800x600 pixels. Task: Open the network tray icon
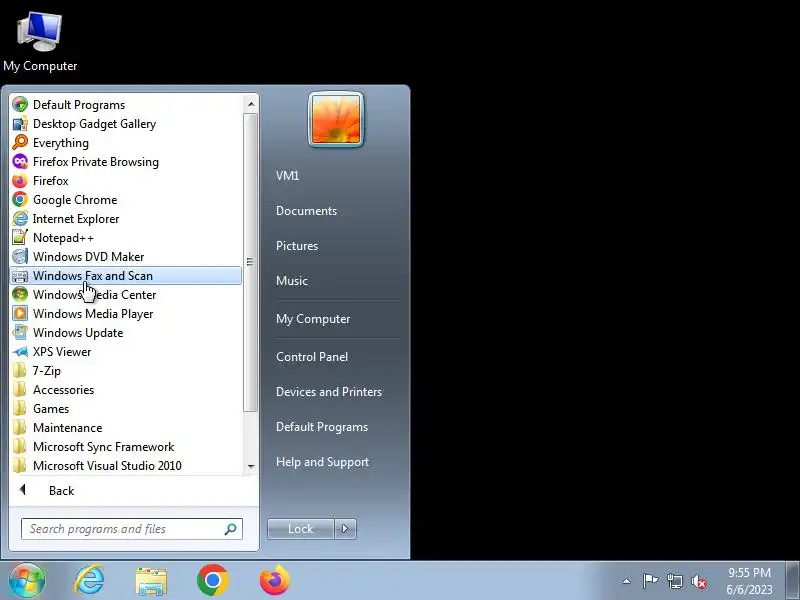point(675,581)
